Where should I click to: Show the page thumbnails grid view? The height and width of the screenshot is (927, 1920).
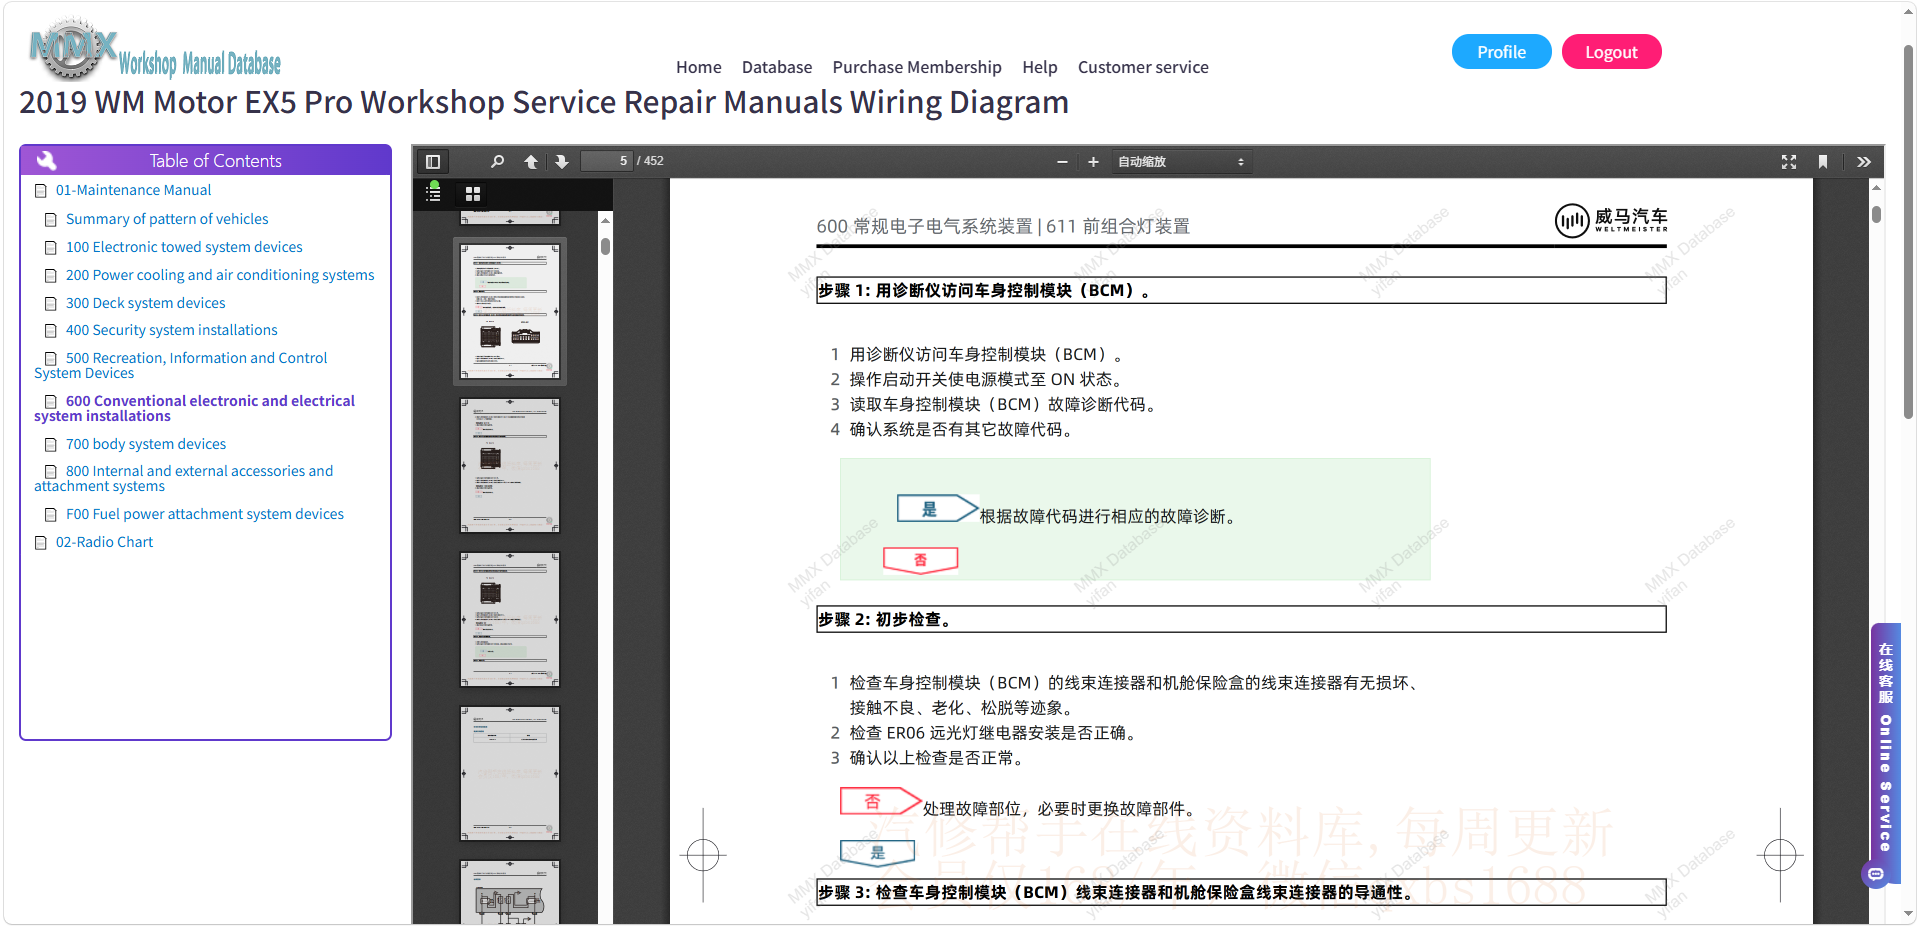(x=473, y=194)
